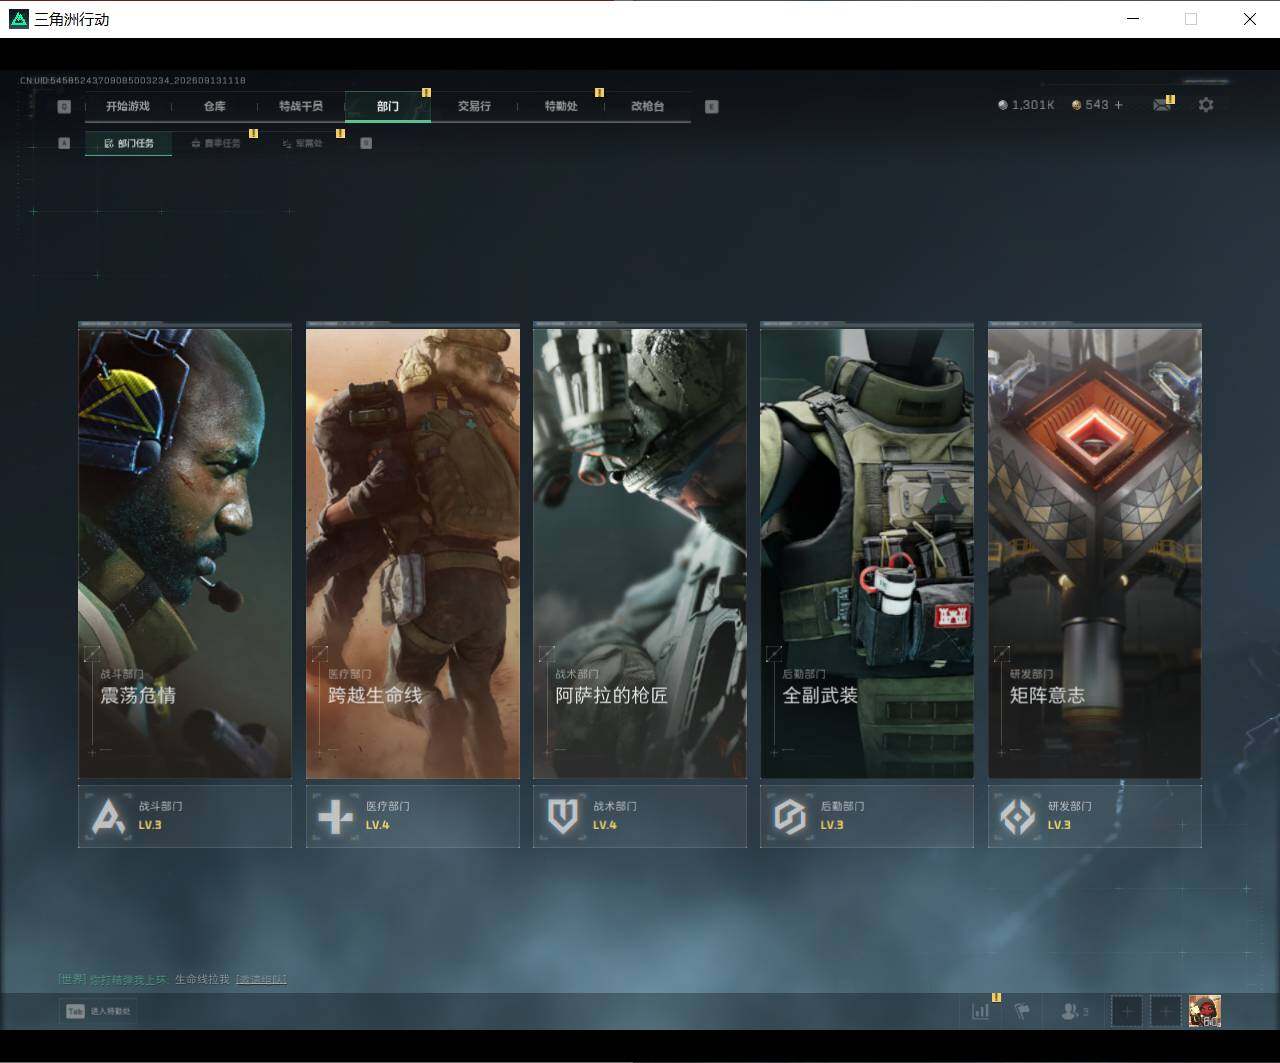Click the 战斗部门 emblem icon
The height and width of the screenshot is (1063, 1280).
tap(108, 816)
